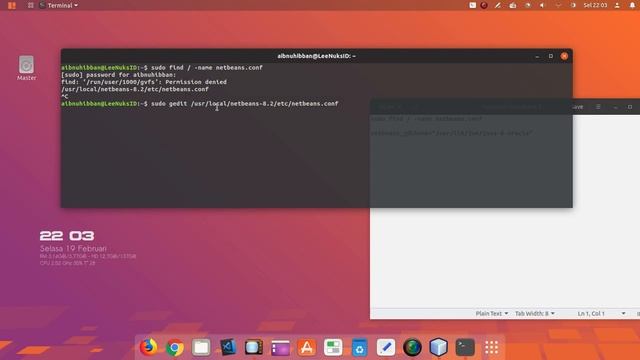
Task: Open the volume speaker indicator
Action: point(542,5)
